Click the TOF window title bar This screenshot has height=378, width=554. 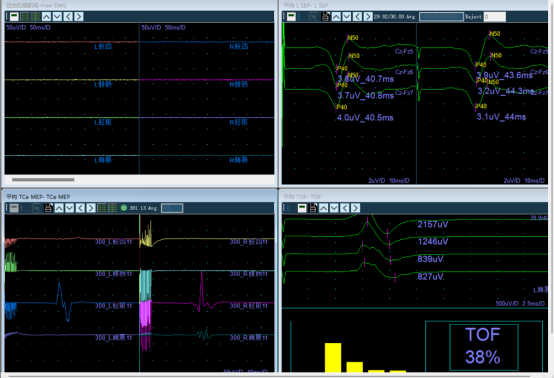[x=415, y=196]
